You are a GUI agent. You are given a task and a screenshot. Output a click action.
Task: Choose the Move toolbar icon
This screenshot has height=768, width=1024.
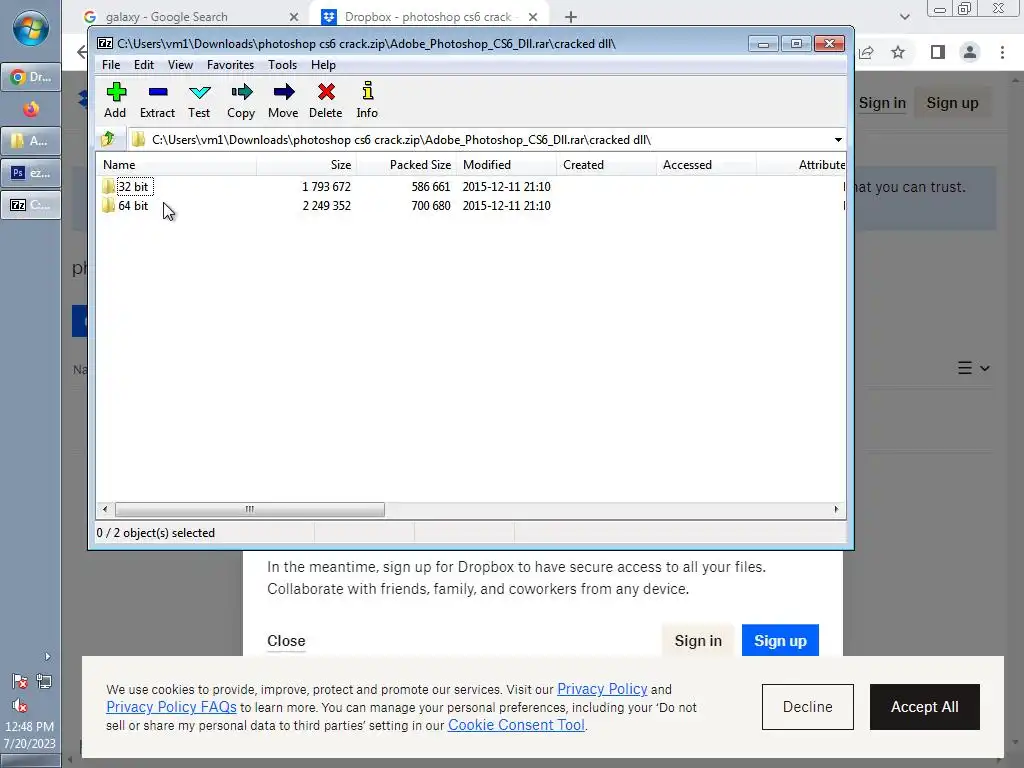283,101
